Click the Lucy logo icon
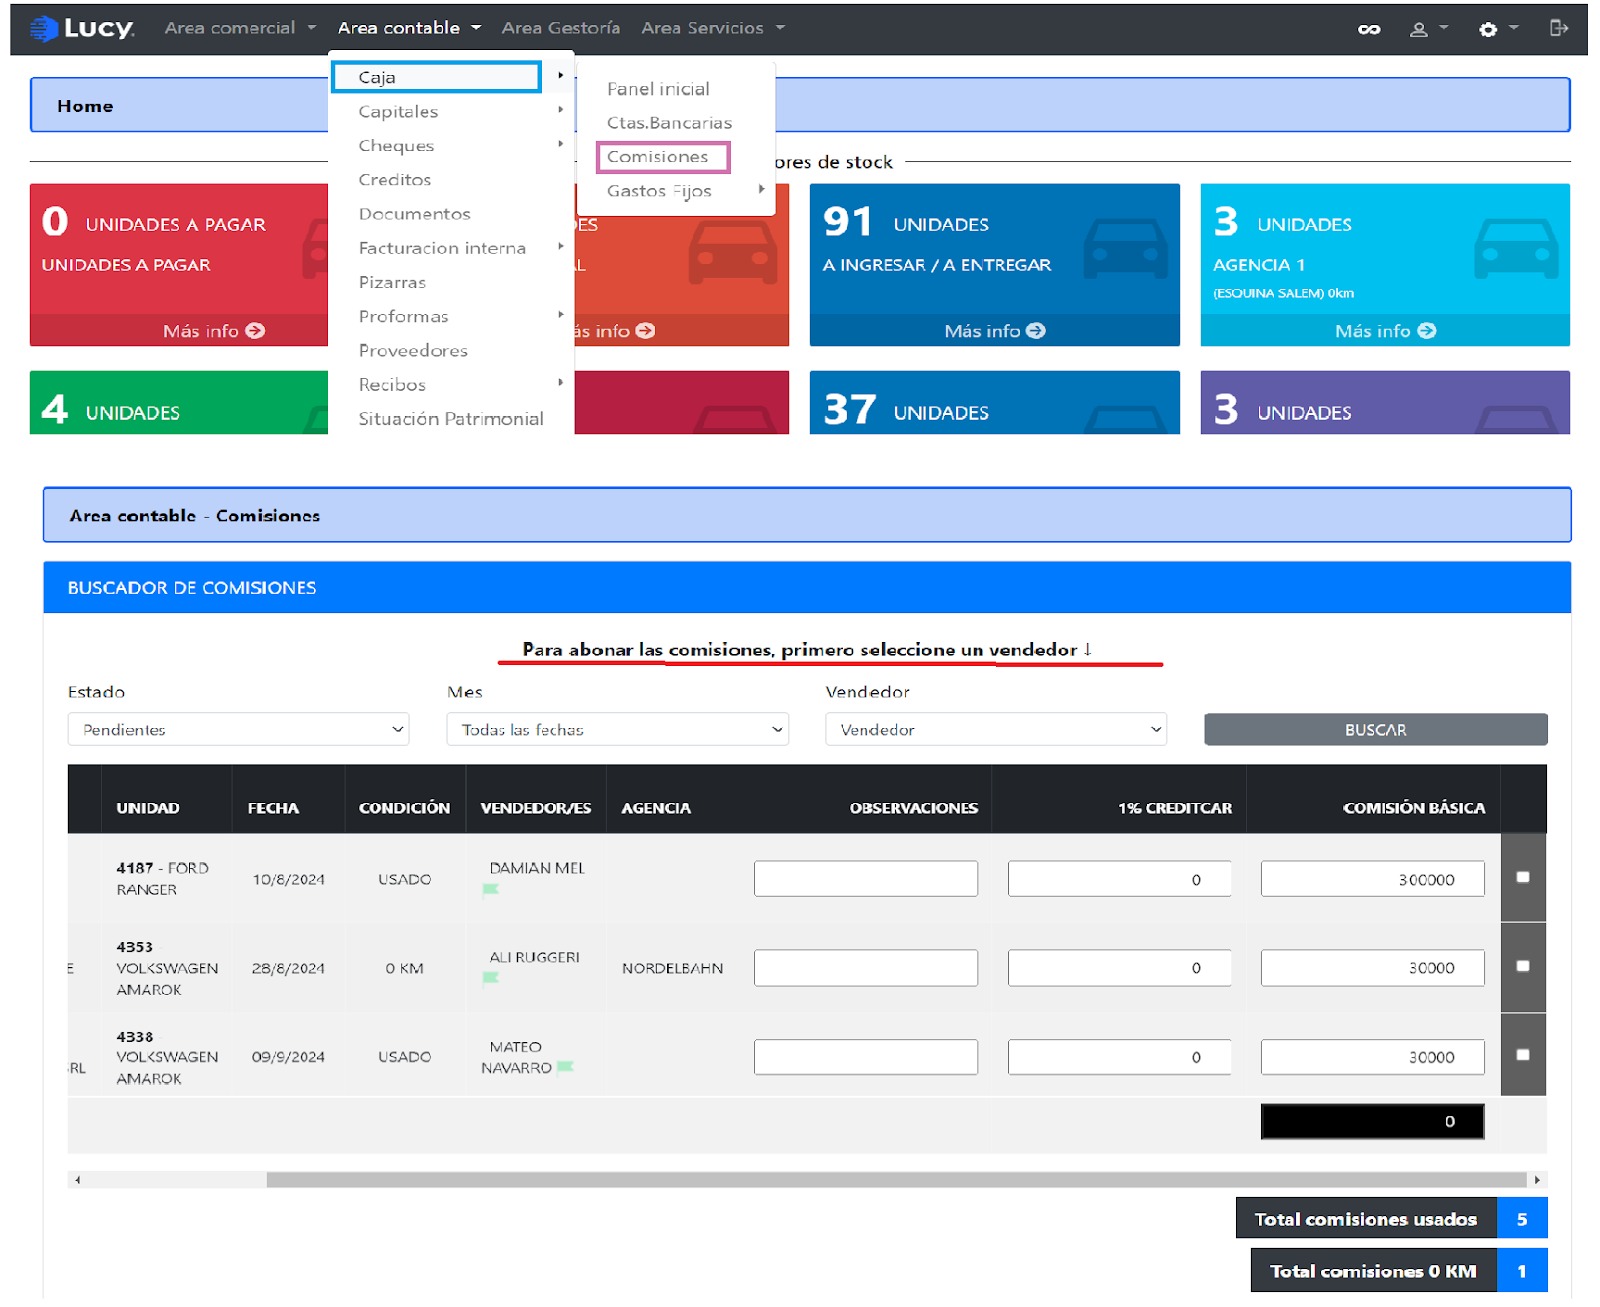This screenshot has height=1307, width=1600. 43,29
